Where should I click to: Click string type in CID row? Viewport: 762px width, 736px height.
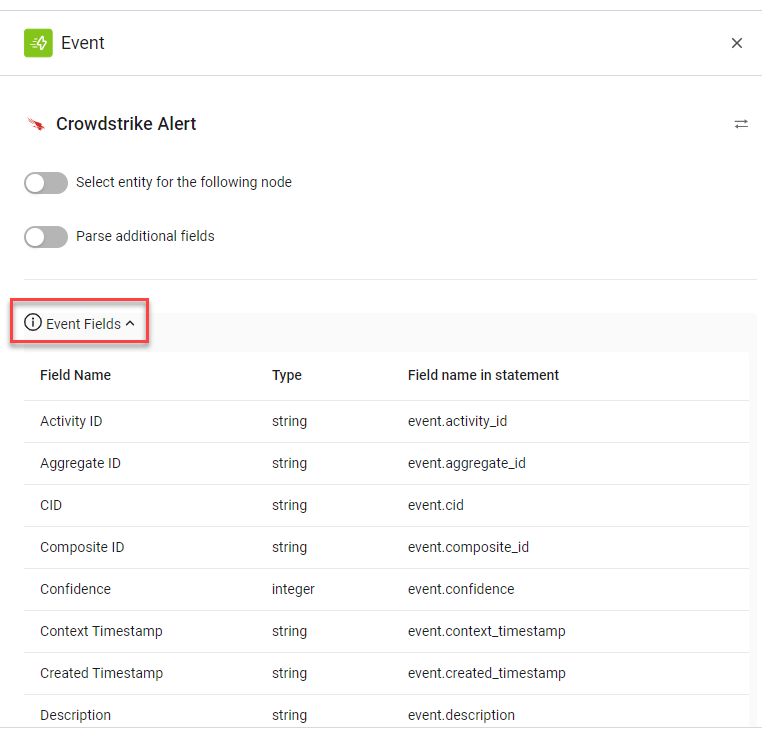point(289,506)
